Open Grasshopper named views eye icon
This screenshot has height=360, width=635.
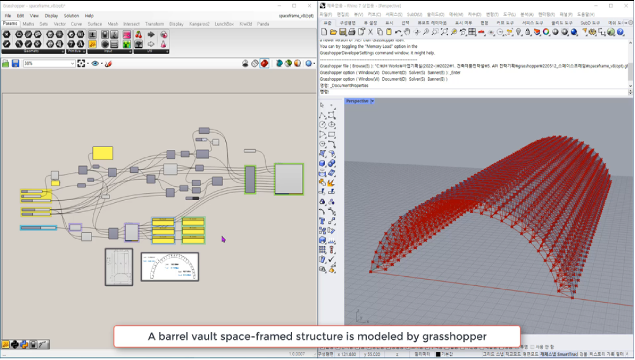[x=95, y=64]
